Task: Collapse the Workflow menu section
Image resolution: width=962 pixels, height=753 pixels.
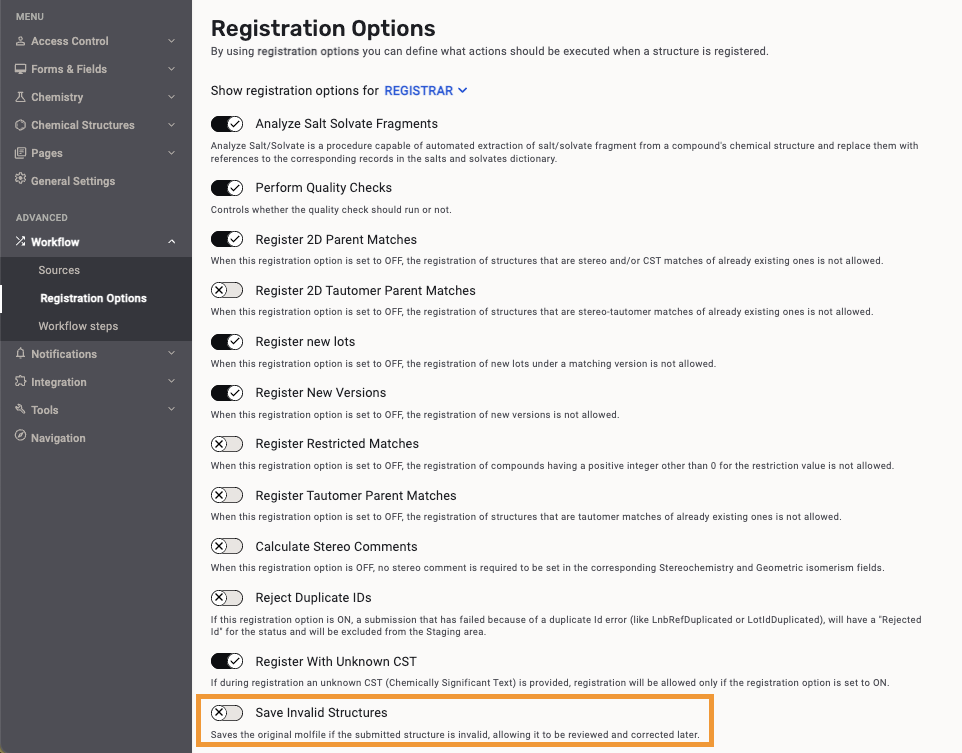Action: tap(171, 242)
